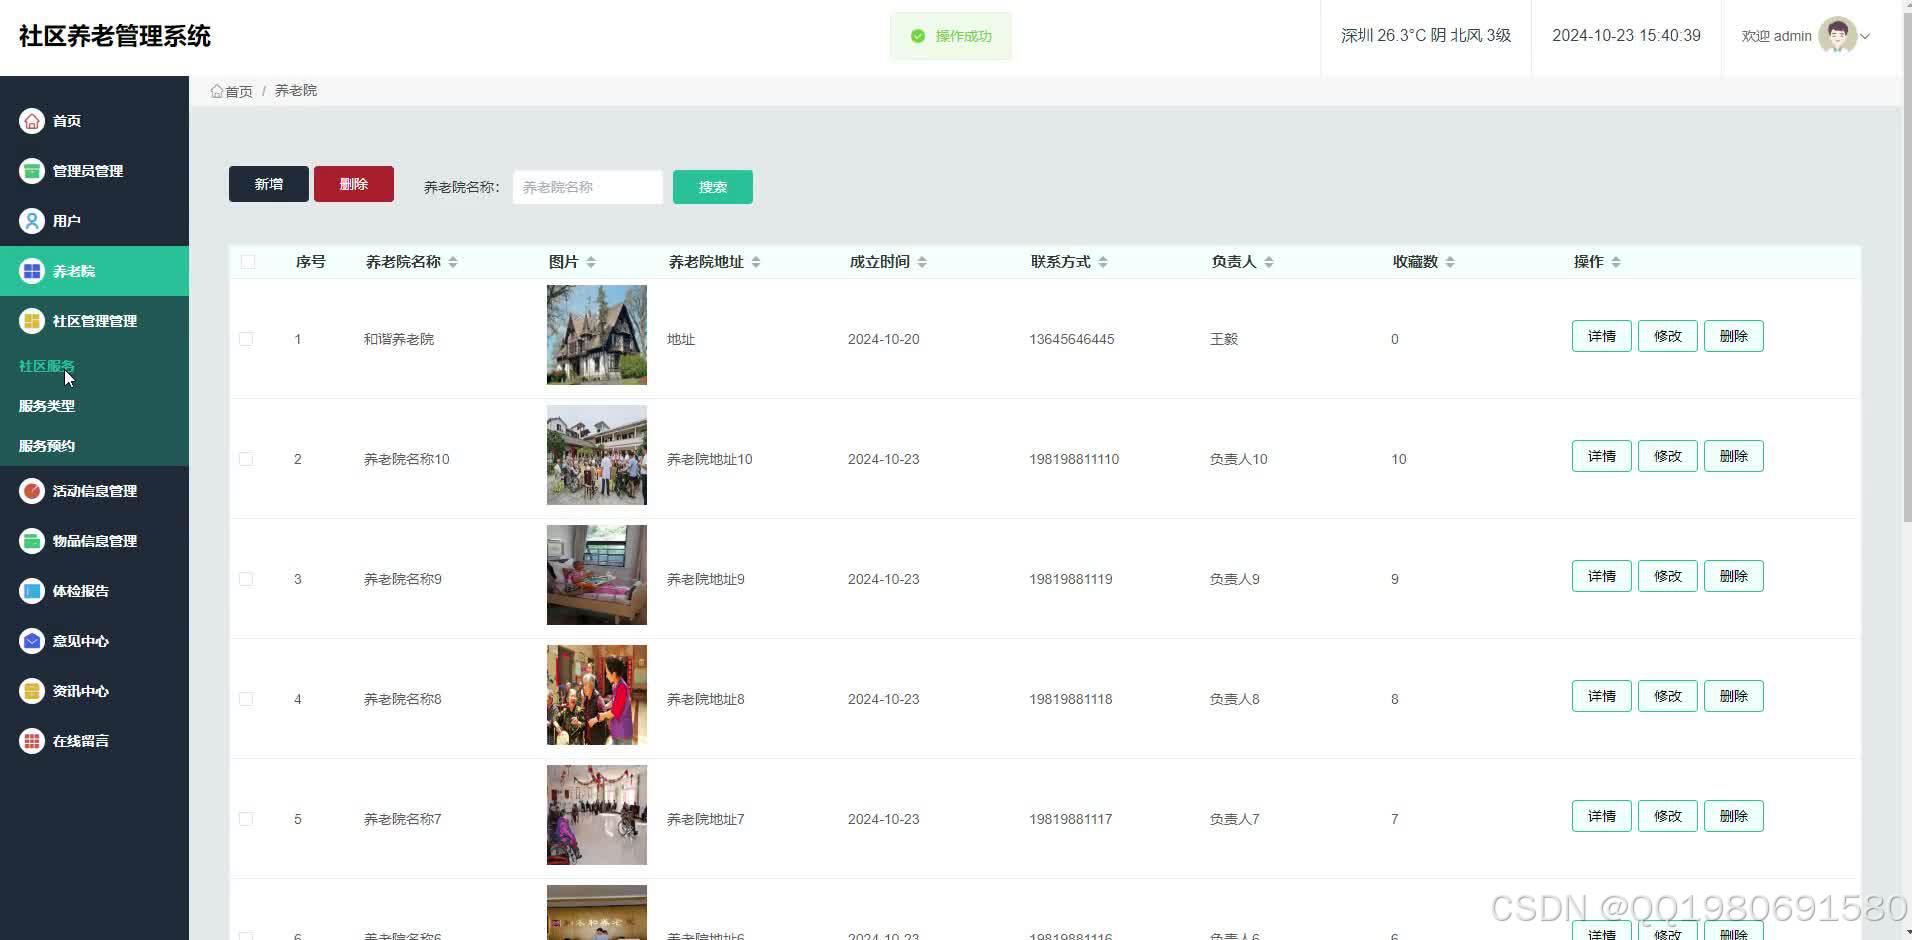The width and height of the screenshot is (1912, 940).
Task: Click the dark 新增 button
Action: click(x=269, y=184)
